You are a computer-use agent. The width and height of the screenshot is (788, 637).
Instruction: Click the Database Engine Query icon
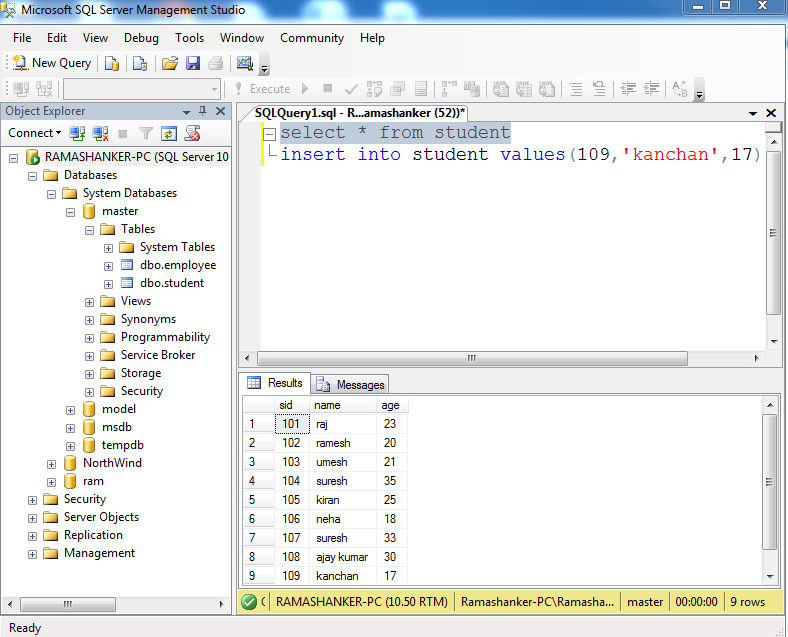click(x=112, y=63)
